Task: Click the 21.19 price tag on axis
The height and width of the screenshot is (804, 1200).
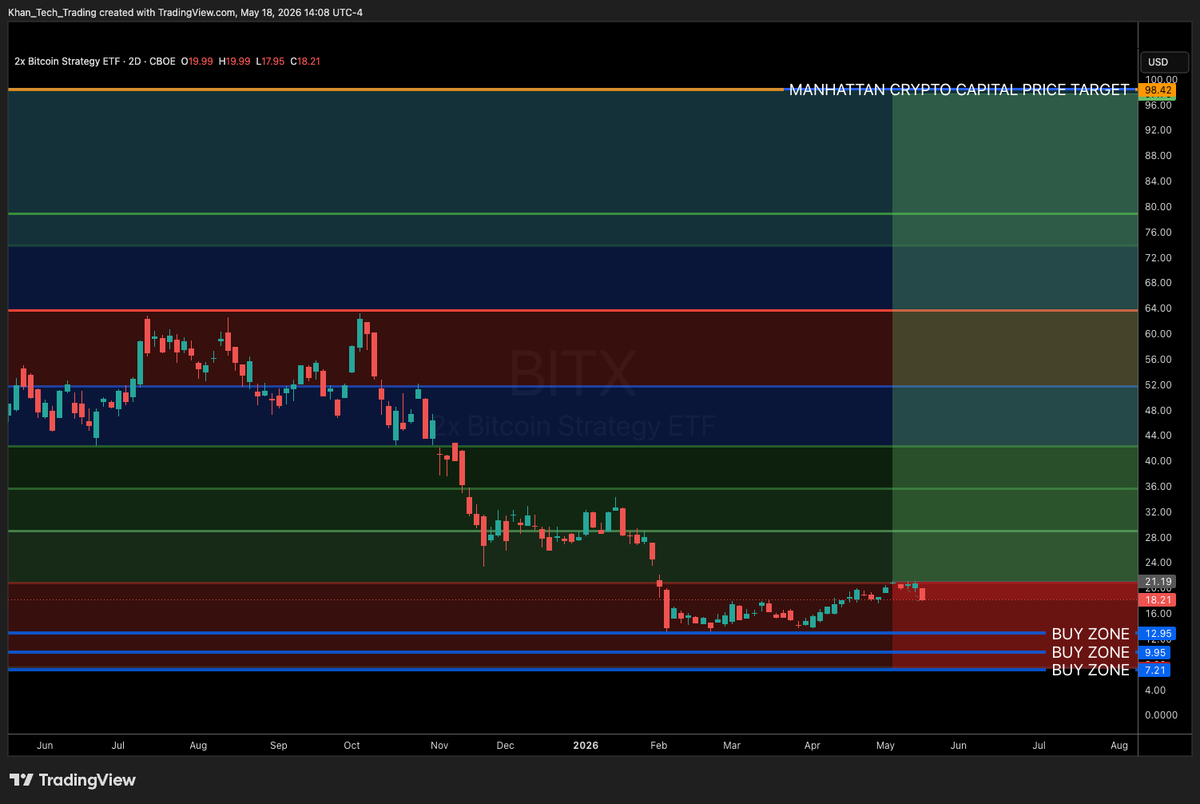Action: 1157,582
